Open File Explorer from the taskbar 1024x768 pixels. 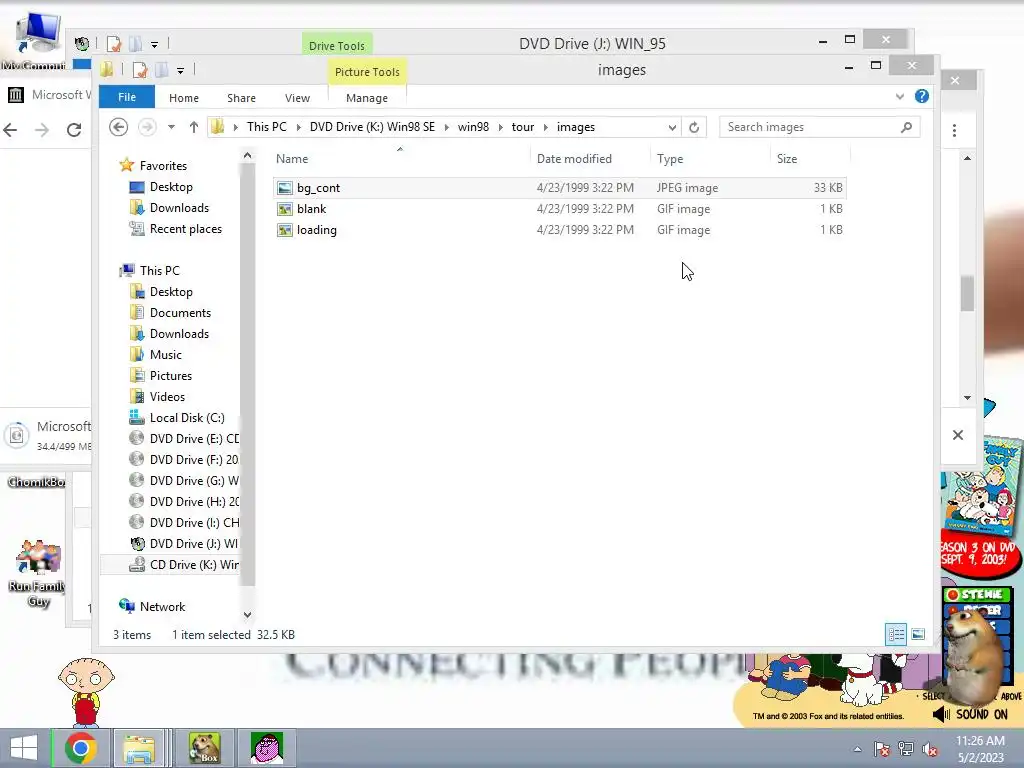coord(139,748)
